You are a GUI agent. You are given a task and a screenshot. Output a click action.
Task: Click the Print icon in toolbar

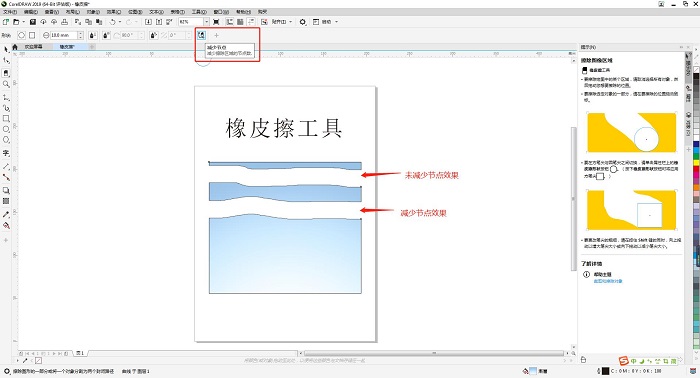[x=65, y=22]
